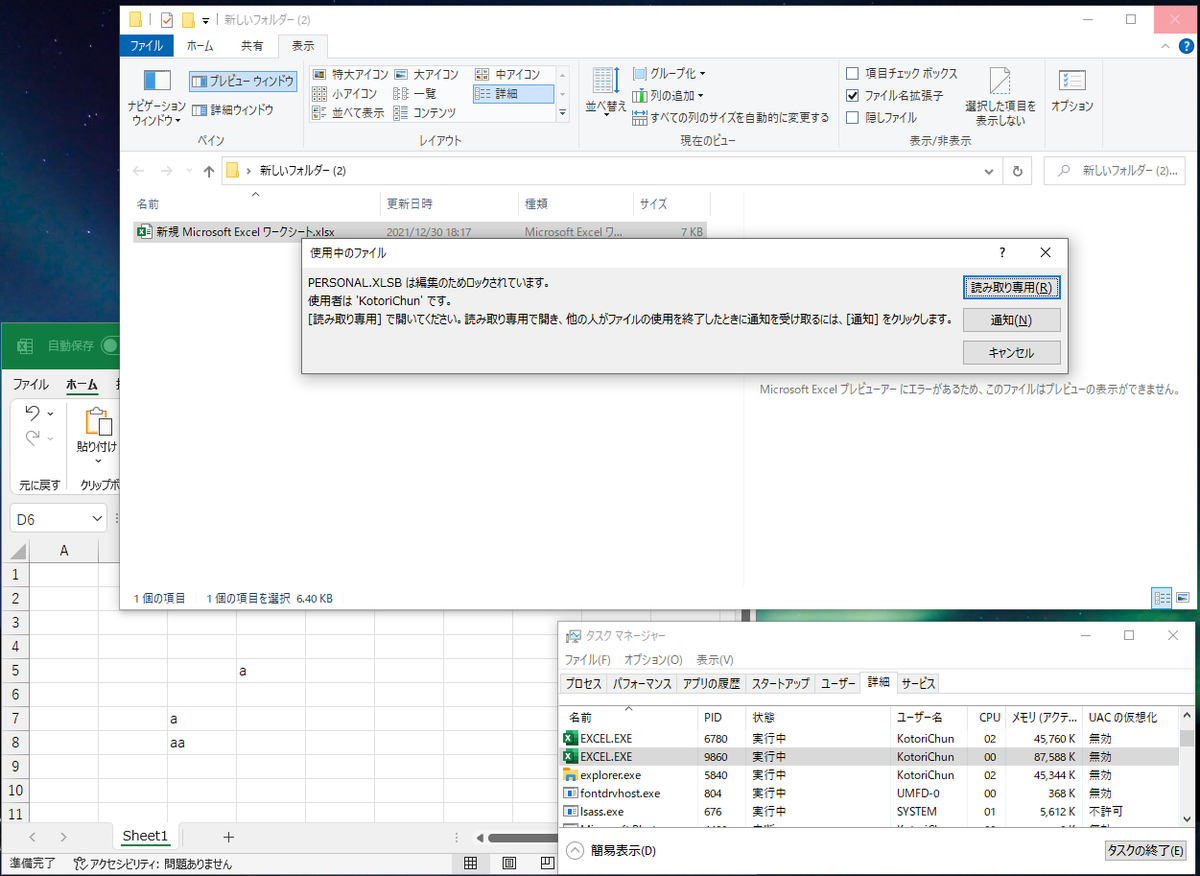Open Excel ファイル menu tab
The image size is (1200, 876).
point(30,384)
